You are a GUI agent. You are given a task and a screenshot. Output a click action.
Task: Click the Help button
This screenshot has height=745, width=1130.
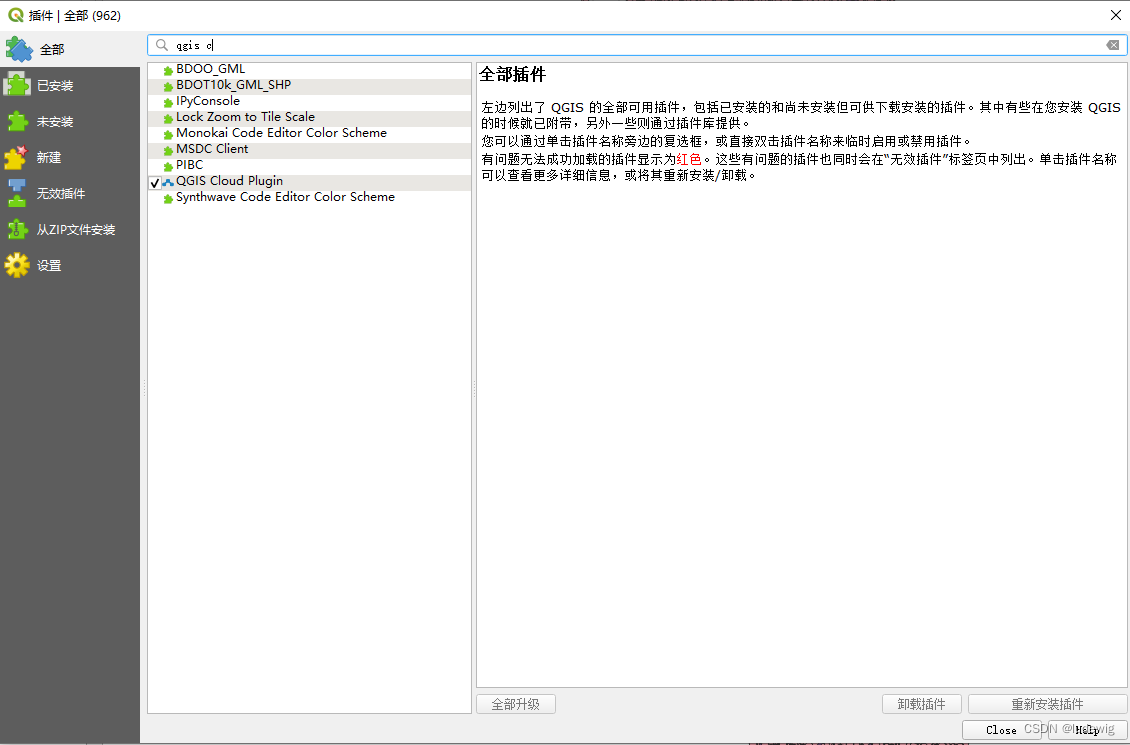tap(1087, 730)
